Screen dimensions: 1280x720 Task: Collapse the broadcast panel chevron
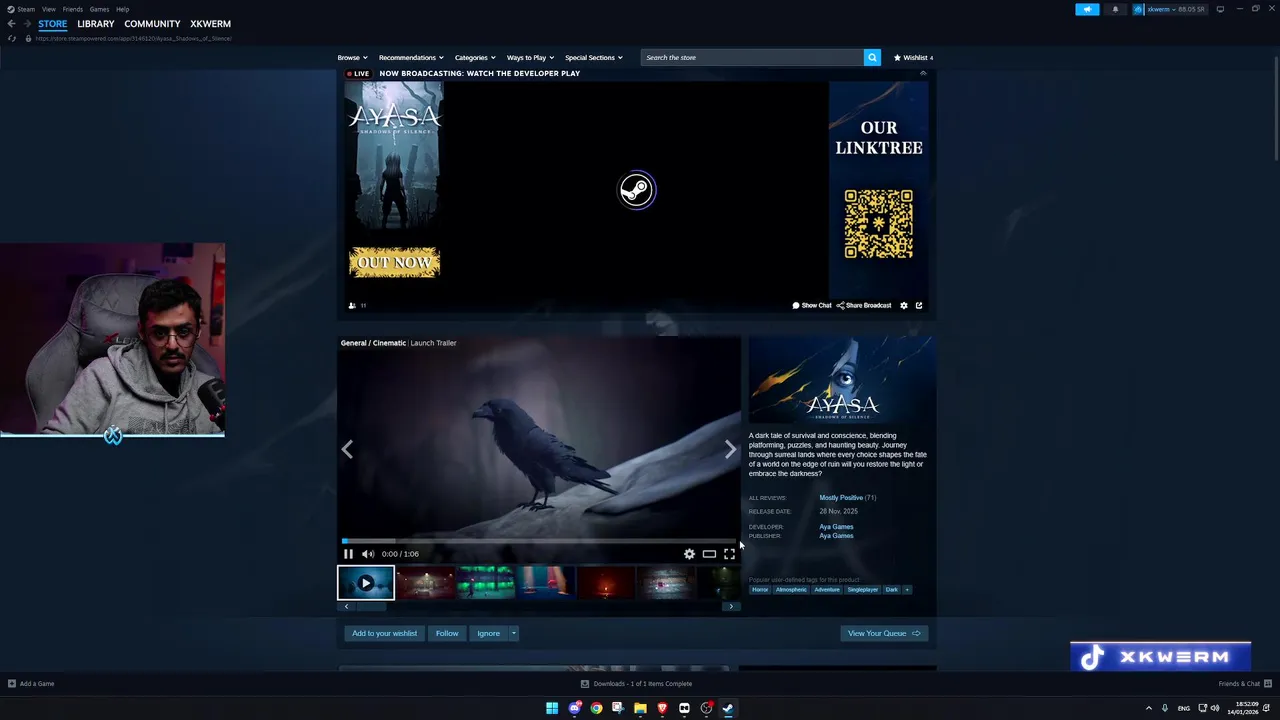pyautogui.click(x=923, y=73)
